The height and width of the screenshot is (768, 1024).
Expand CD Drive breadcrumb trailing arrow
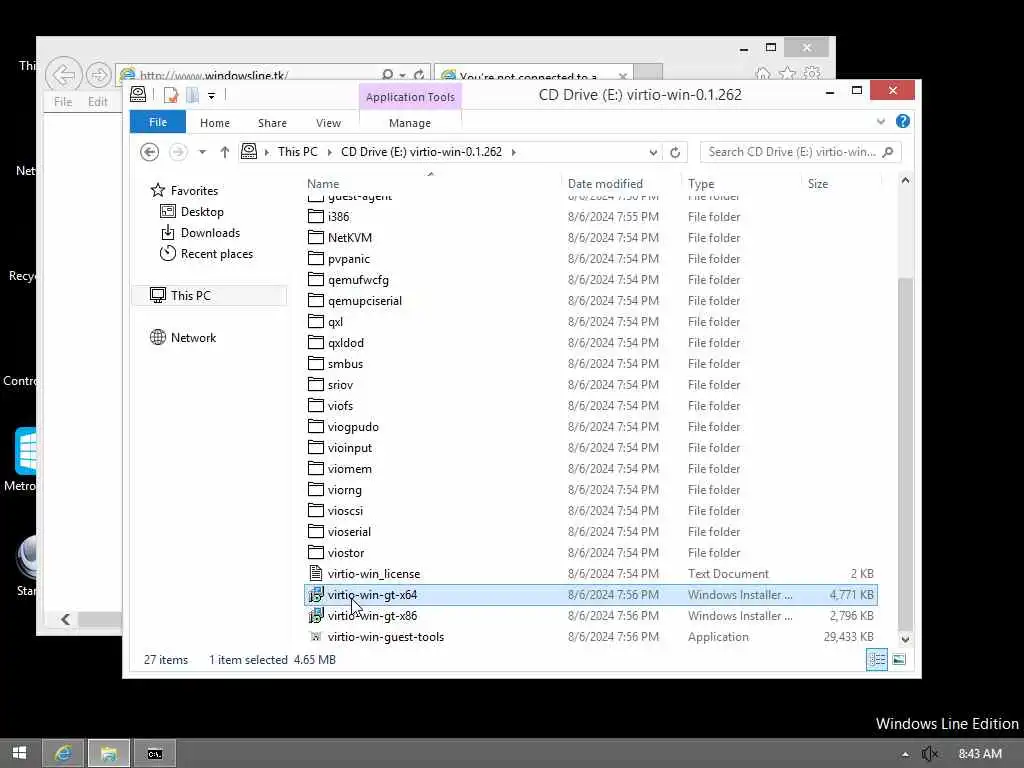coord(513,152)
